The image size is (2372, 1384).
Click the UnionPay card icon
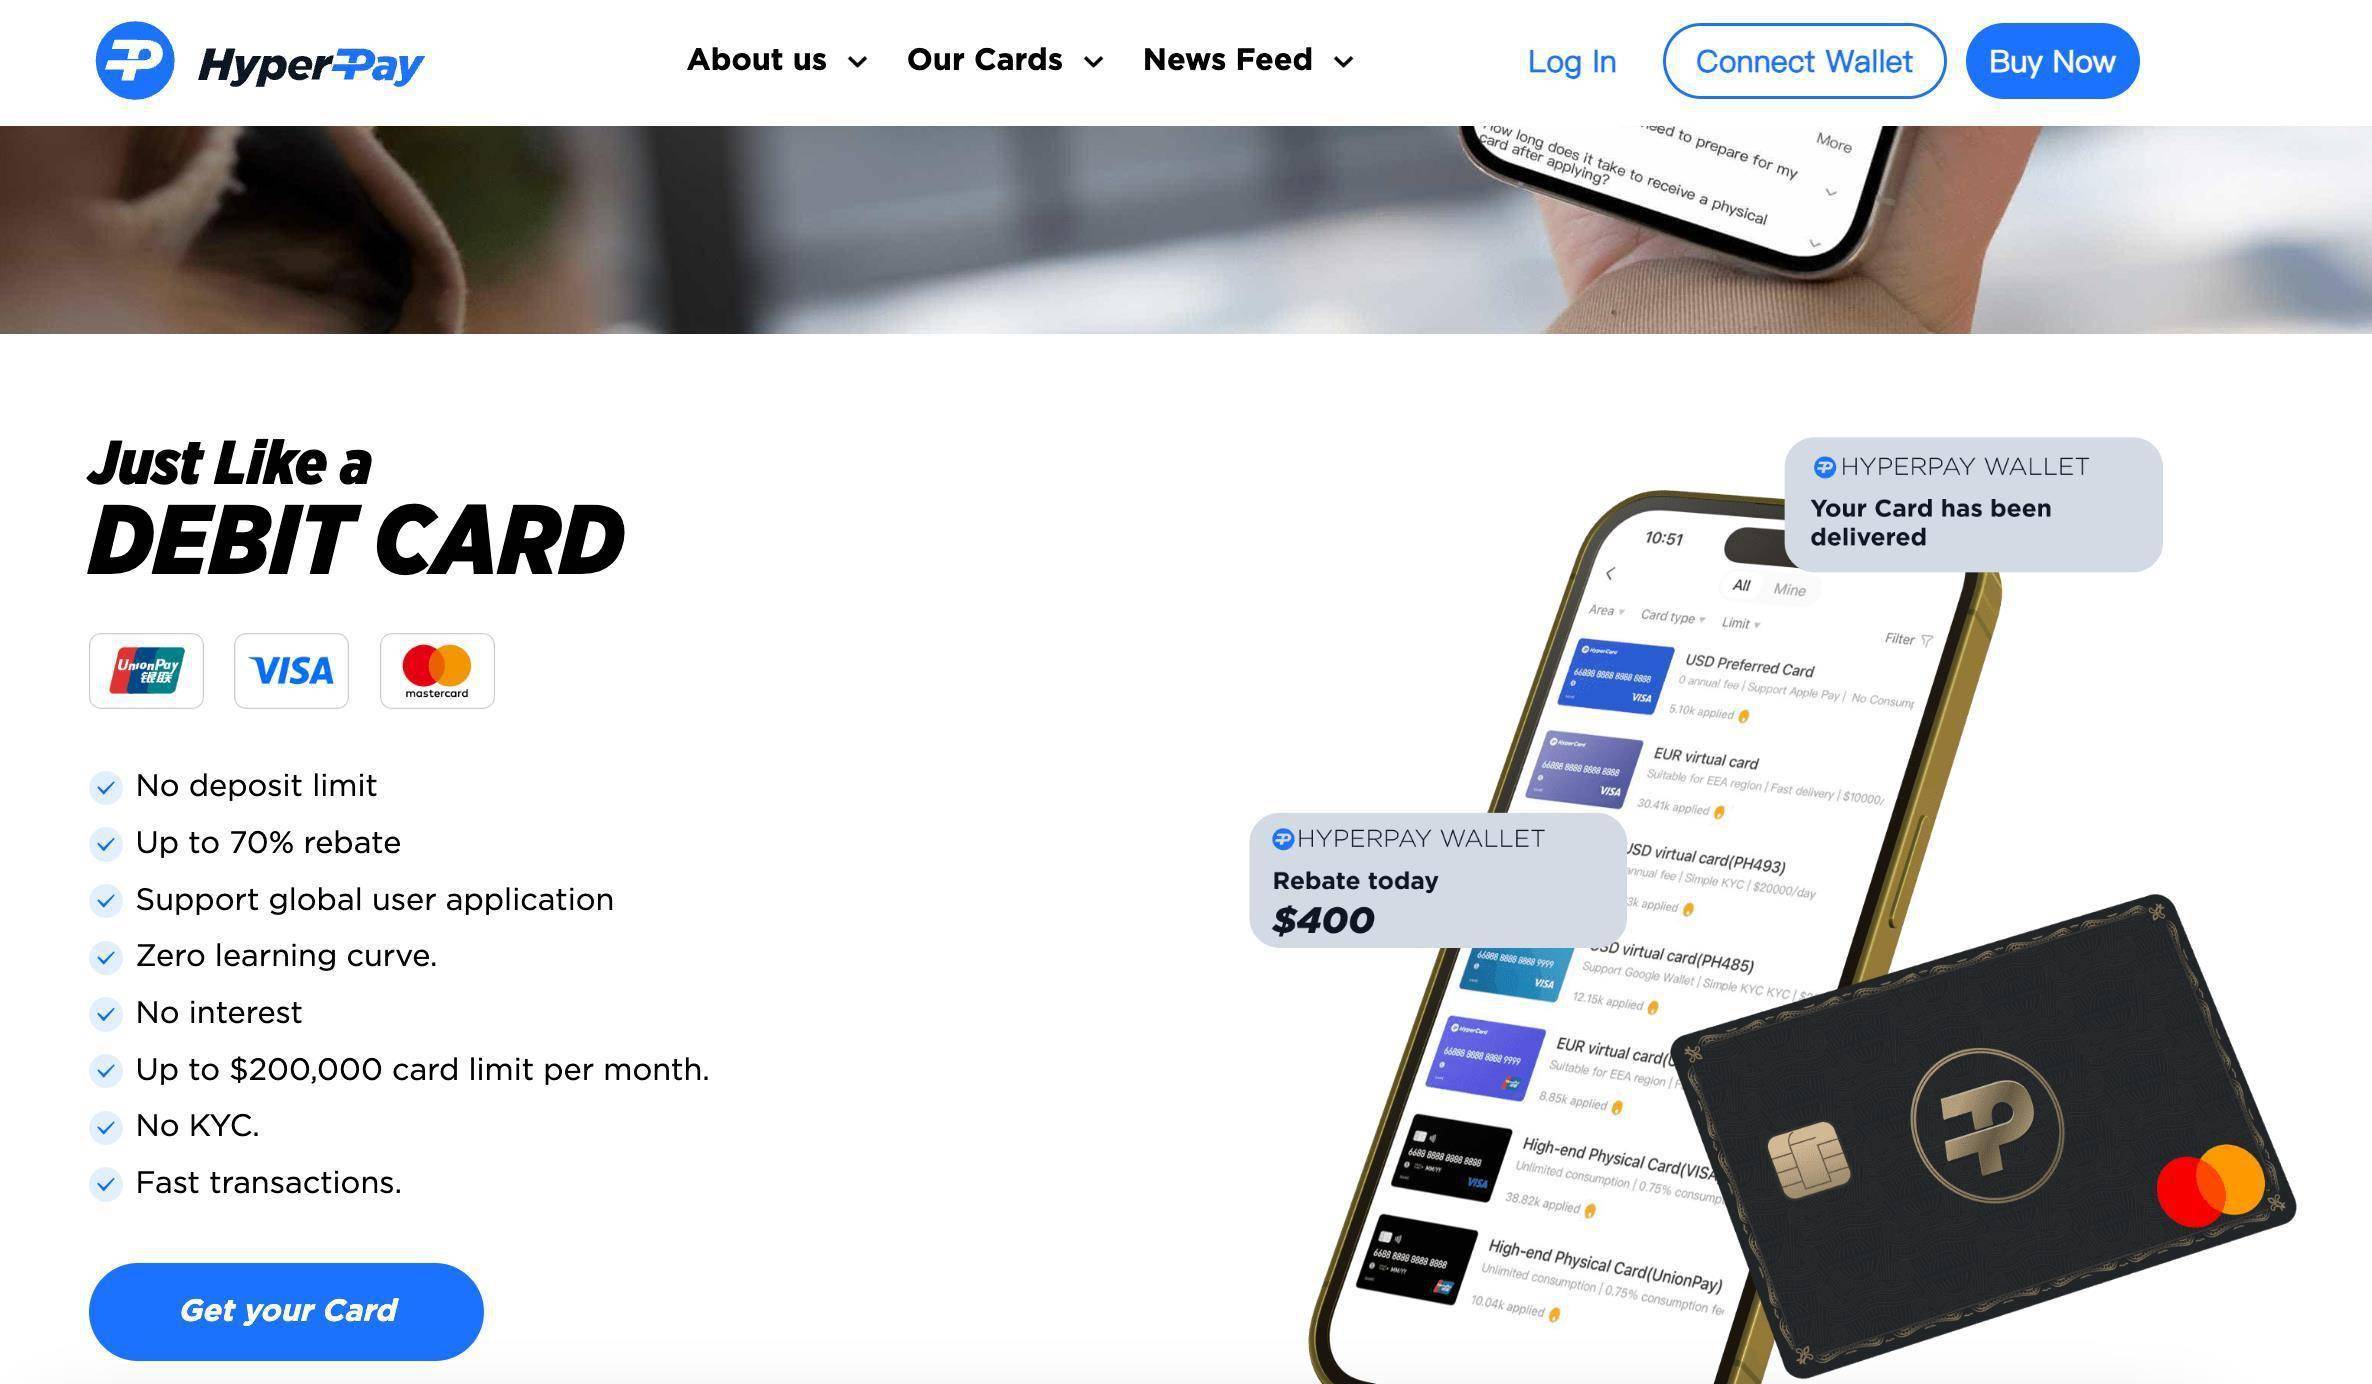(147, 671)
